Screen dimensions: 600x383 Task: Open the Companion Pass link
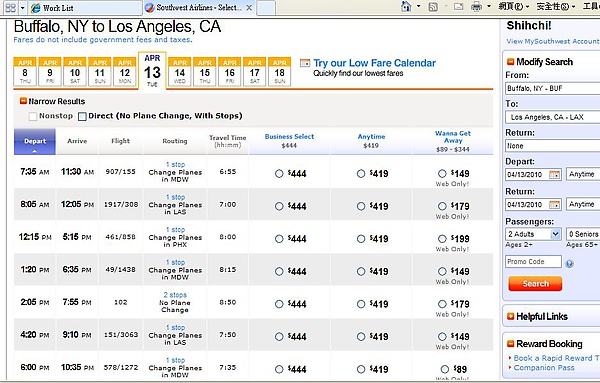[x=544, y=368]
